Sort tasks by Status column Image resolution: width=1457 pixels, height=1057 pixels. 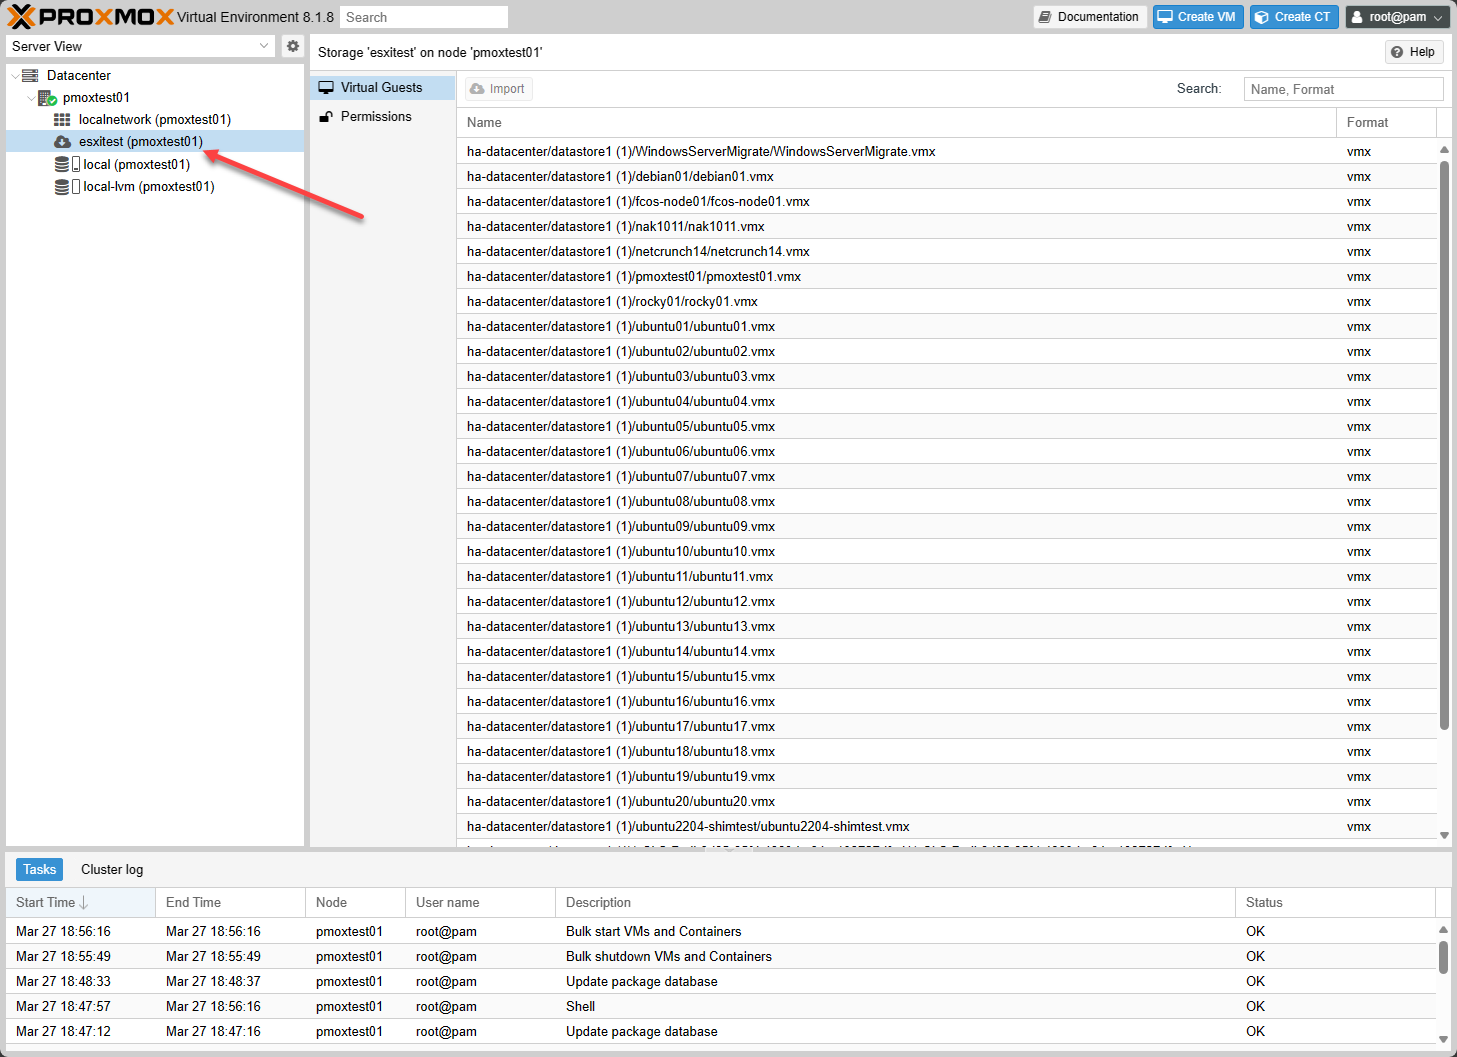pos(1335,903)
